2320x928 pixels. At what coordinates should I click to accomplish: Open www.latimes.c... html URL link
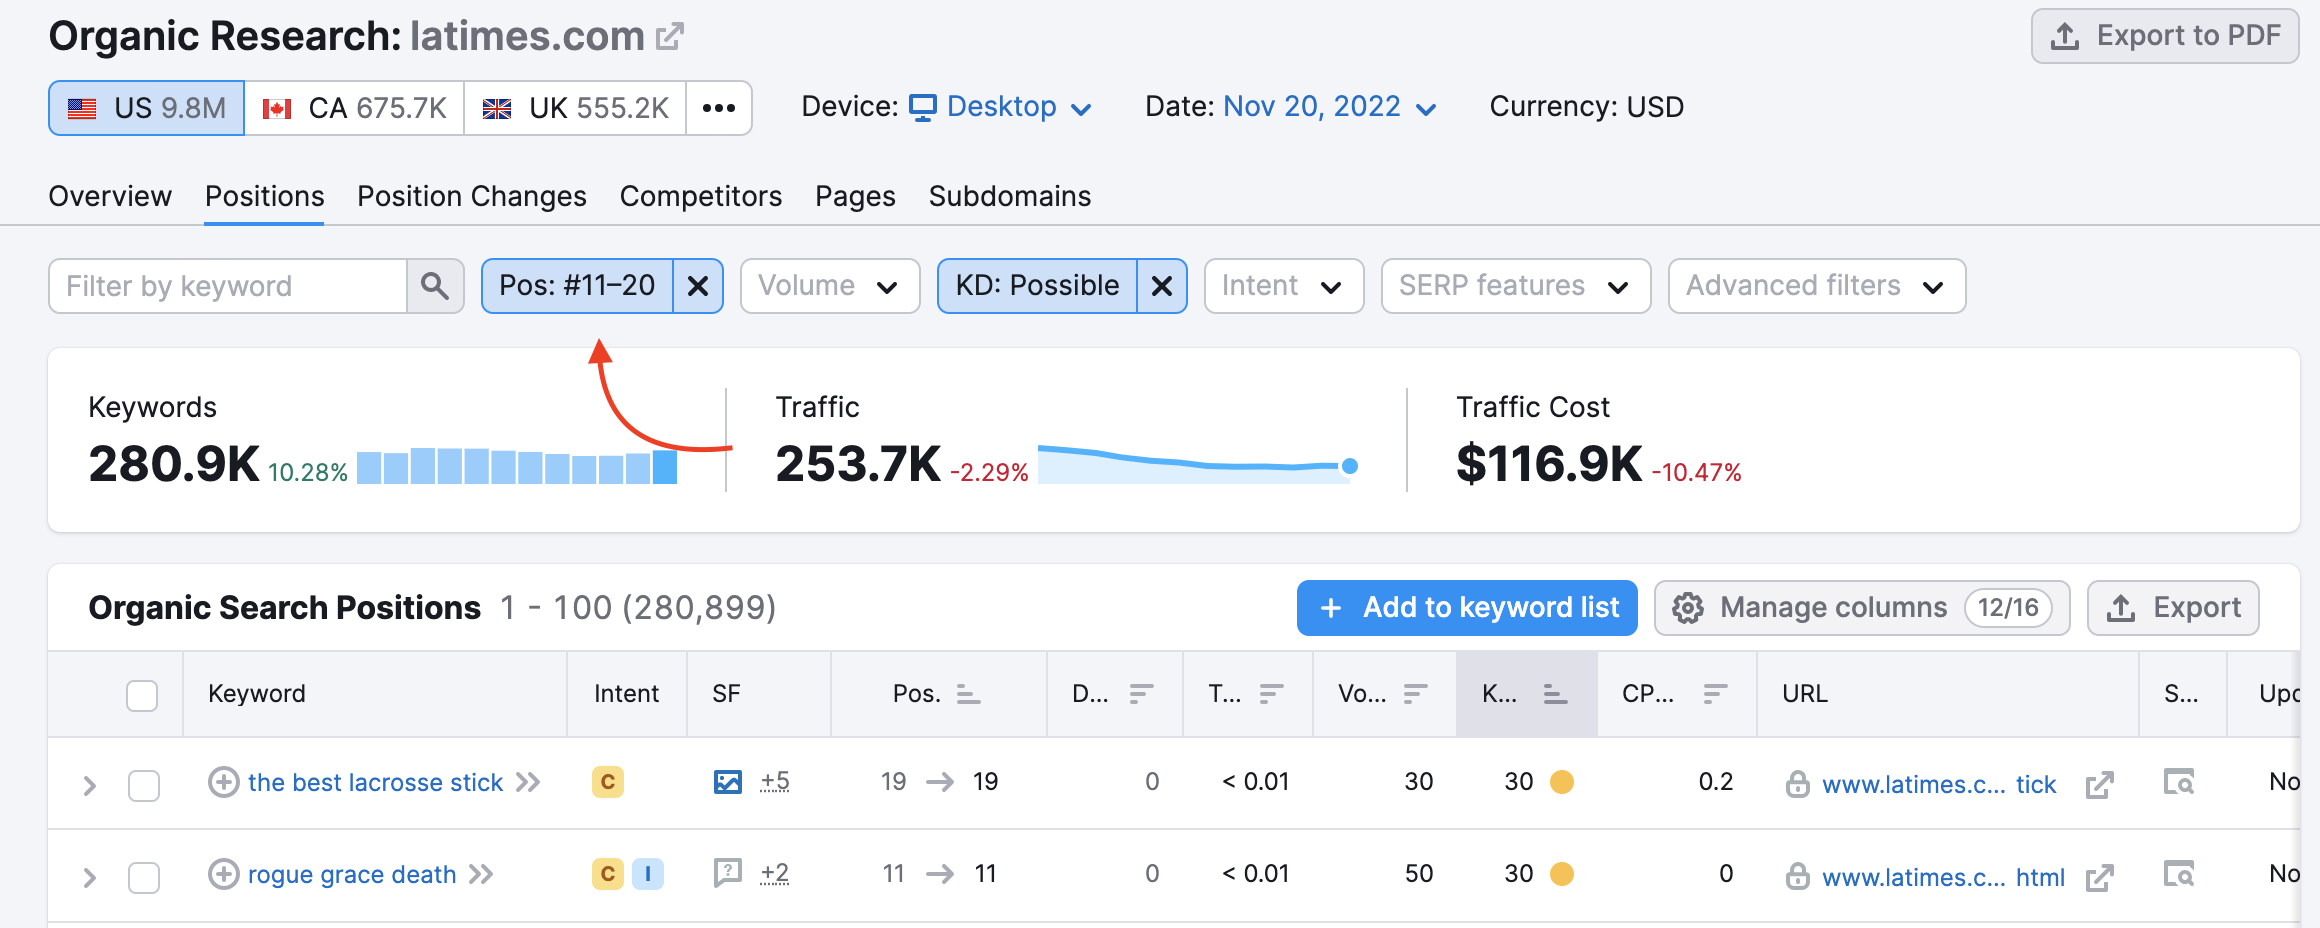[x=1943, y=878]
